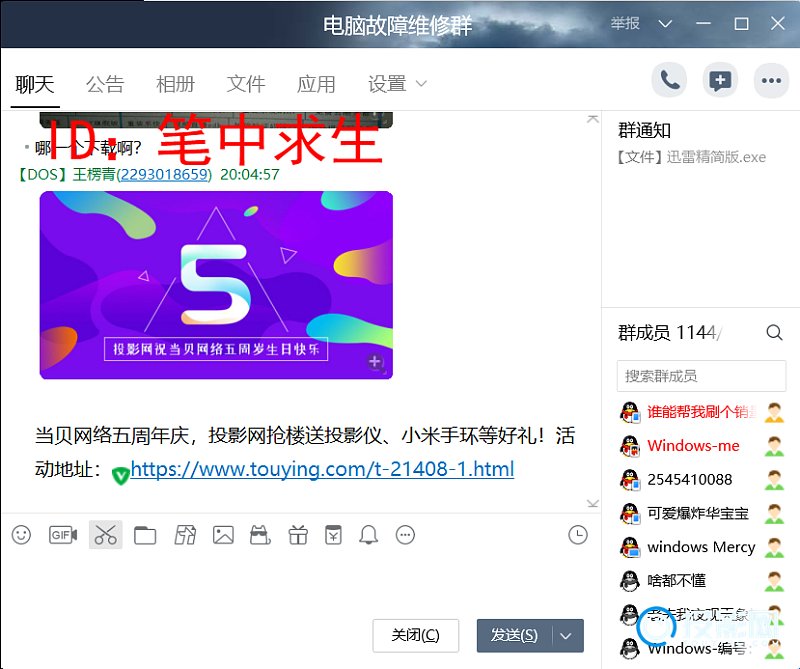
Task: Select member Windows-me name
Action: 693,446
